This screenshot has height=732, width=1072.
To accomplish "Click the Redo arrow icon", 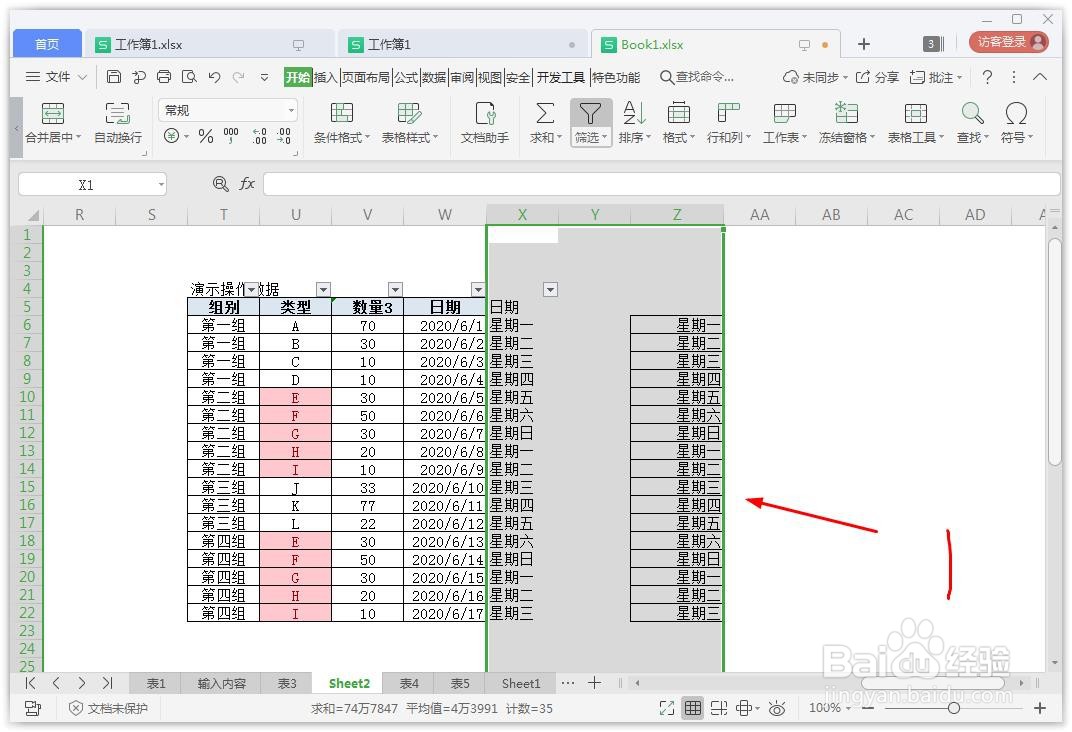I will 239,77.
